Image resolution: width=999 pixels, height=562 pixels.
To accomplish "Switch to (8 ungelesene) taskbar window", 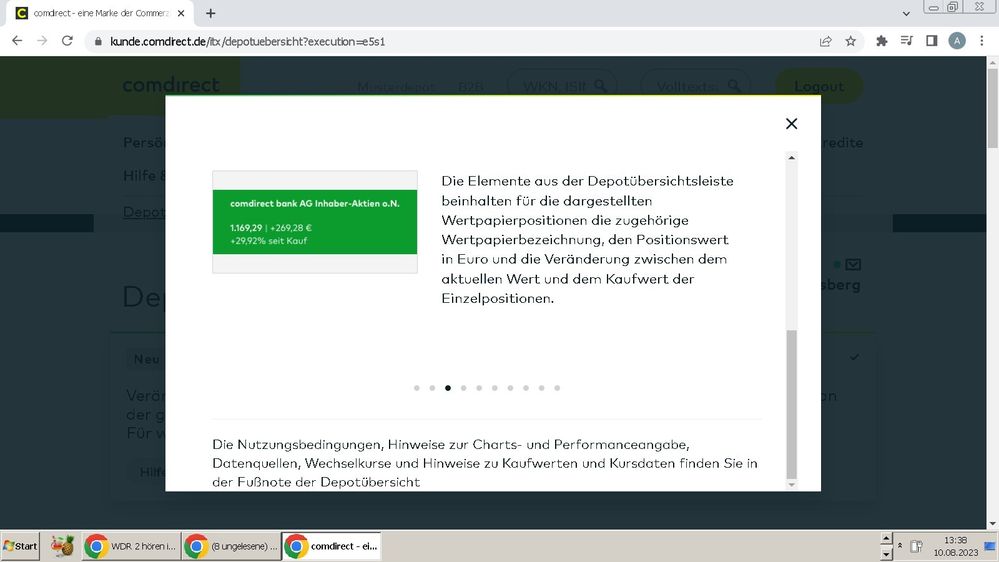I will 231,546.
